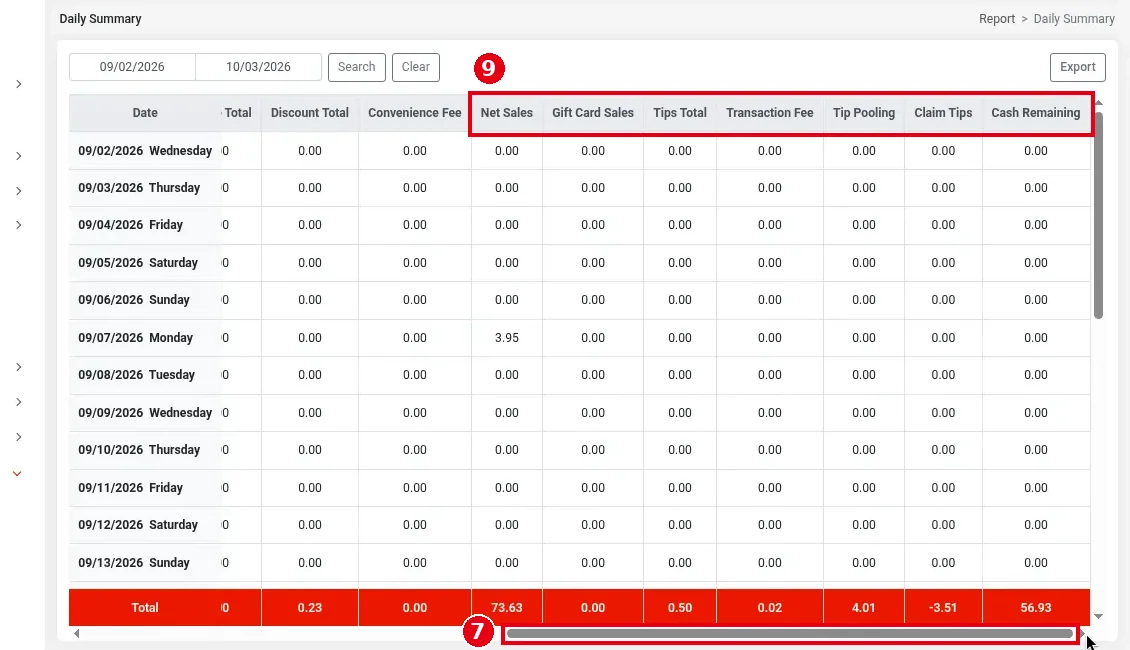Edit the start date 09/02/2026 field
This screenshot has height=650, width=1130.
tap(132, 67)
